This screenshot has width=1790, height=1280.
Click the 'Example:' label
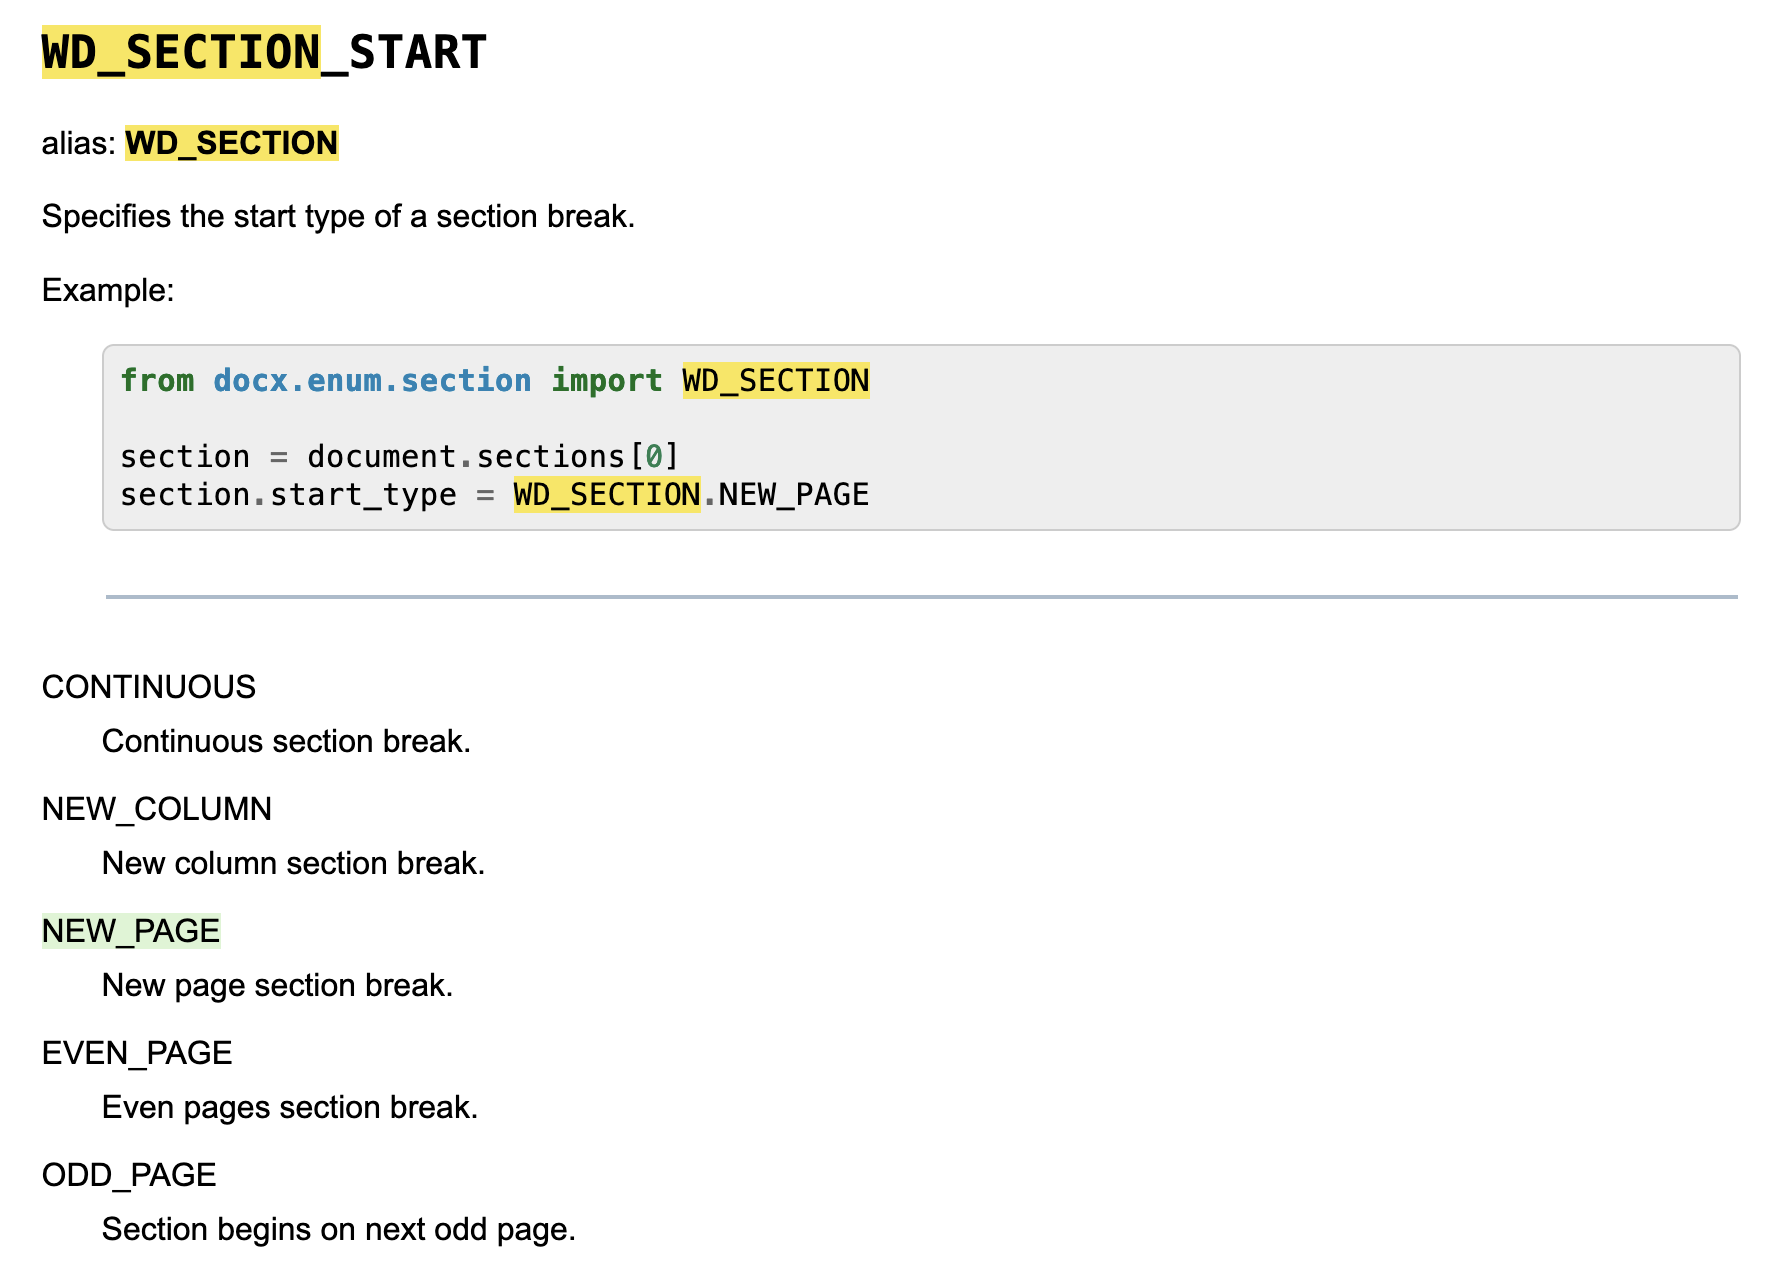[108, 290]
